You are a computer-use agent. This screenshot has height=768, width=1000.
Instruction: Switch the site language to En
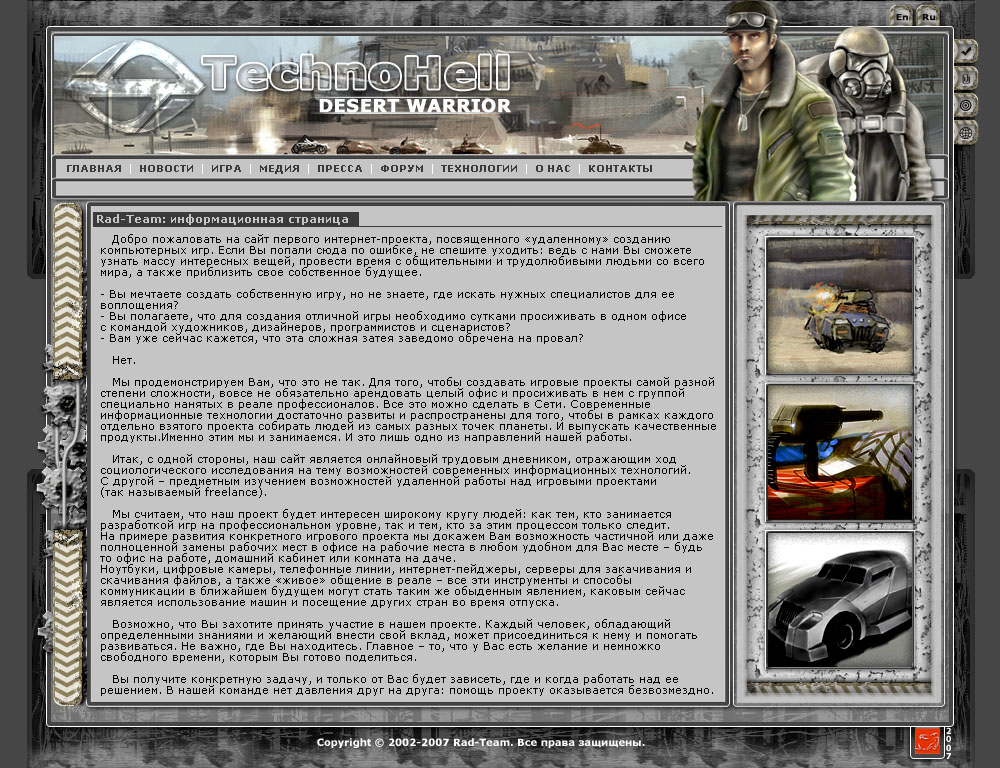tap(902, 17)
